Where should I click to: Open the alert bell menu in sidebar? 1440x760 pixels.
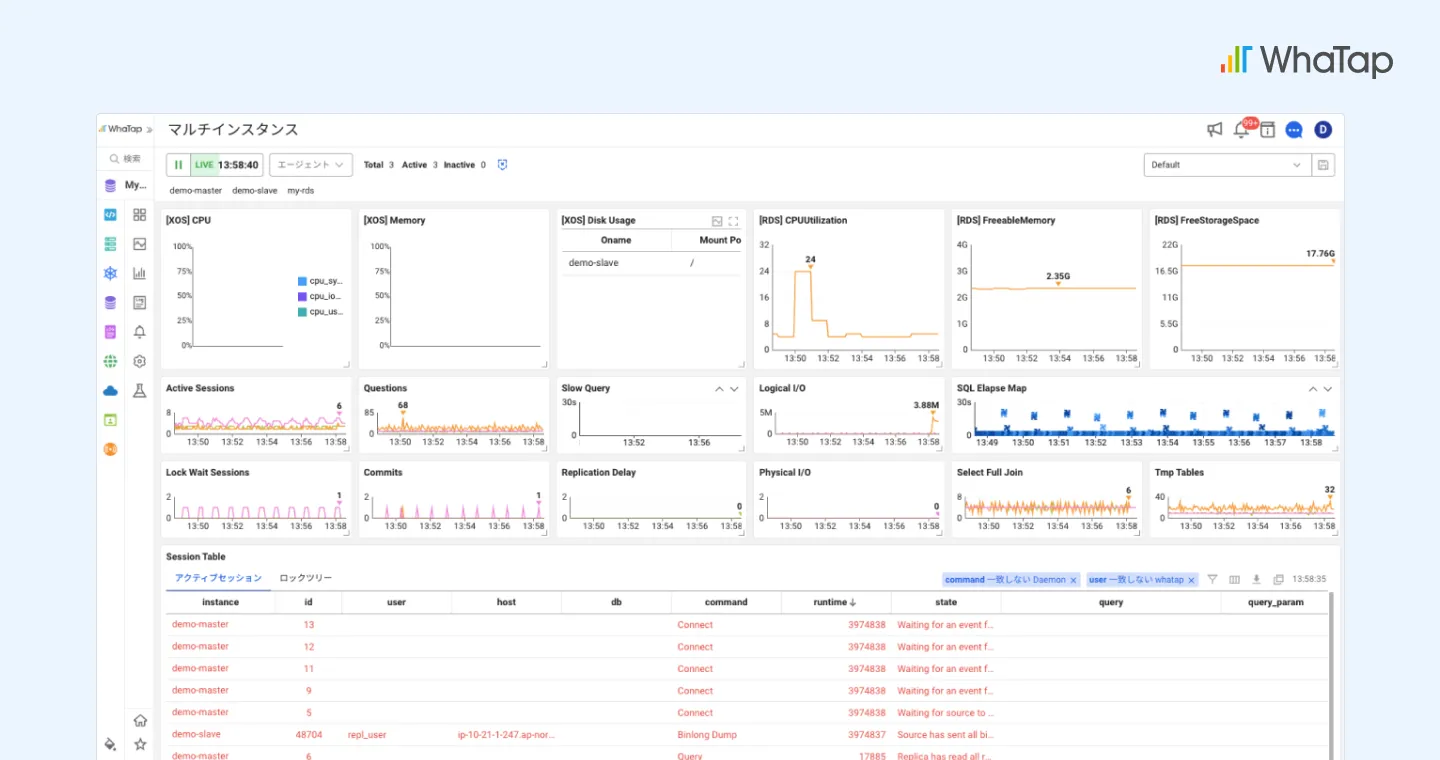point(140,332)
